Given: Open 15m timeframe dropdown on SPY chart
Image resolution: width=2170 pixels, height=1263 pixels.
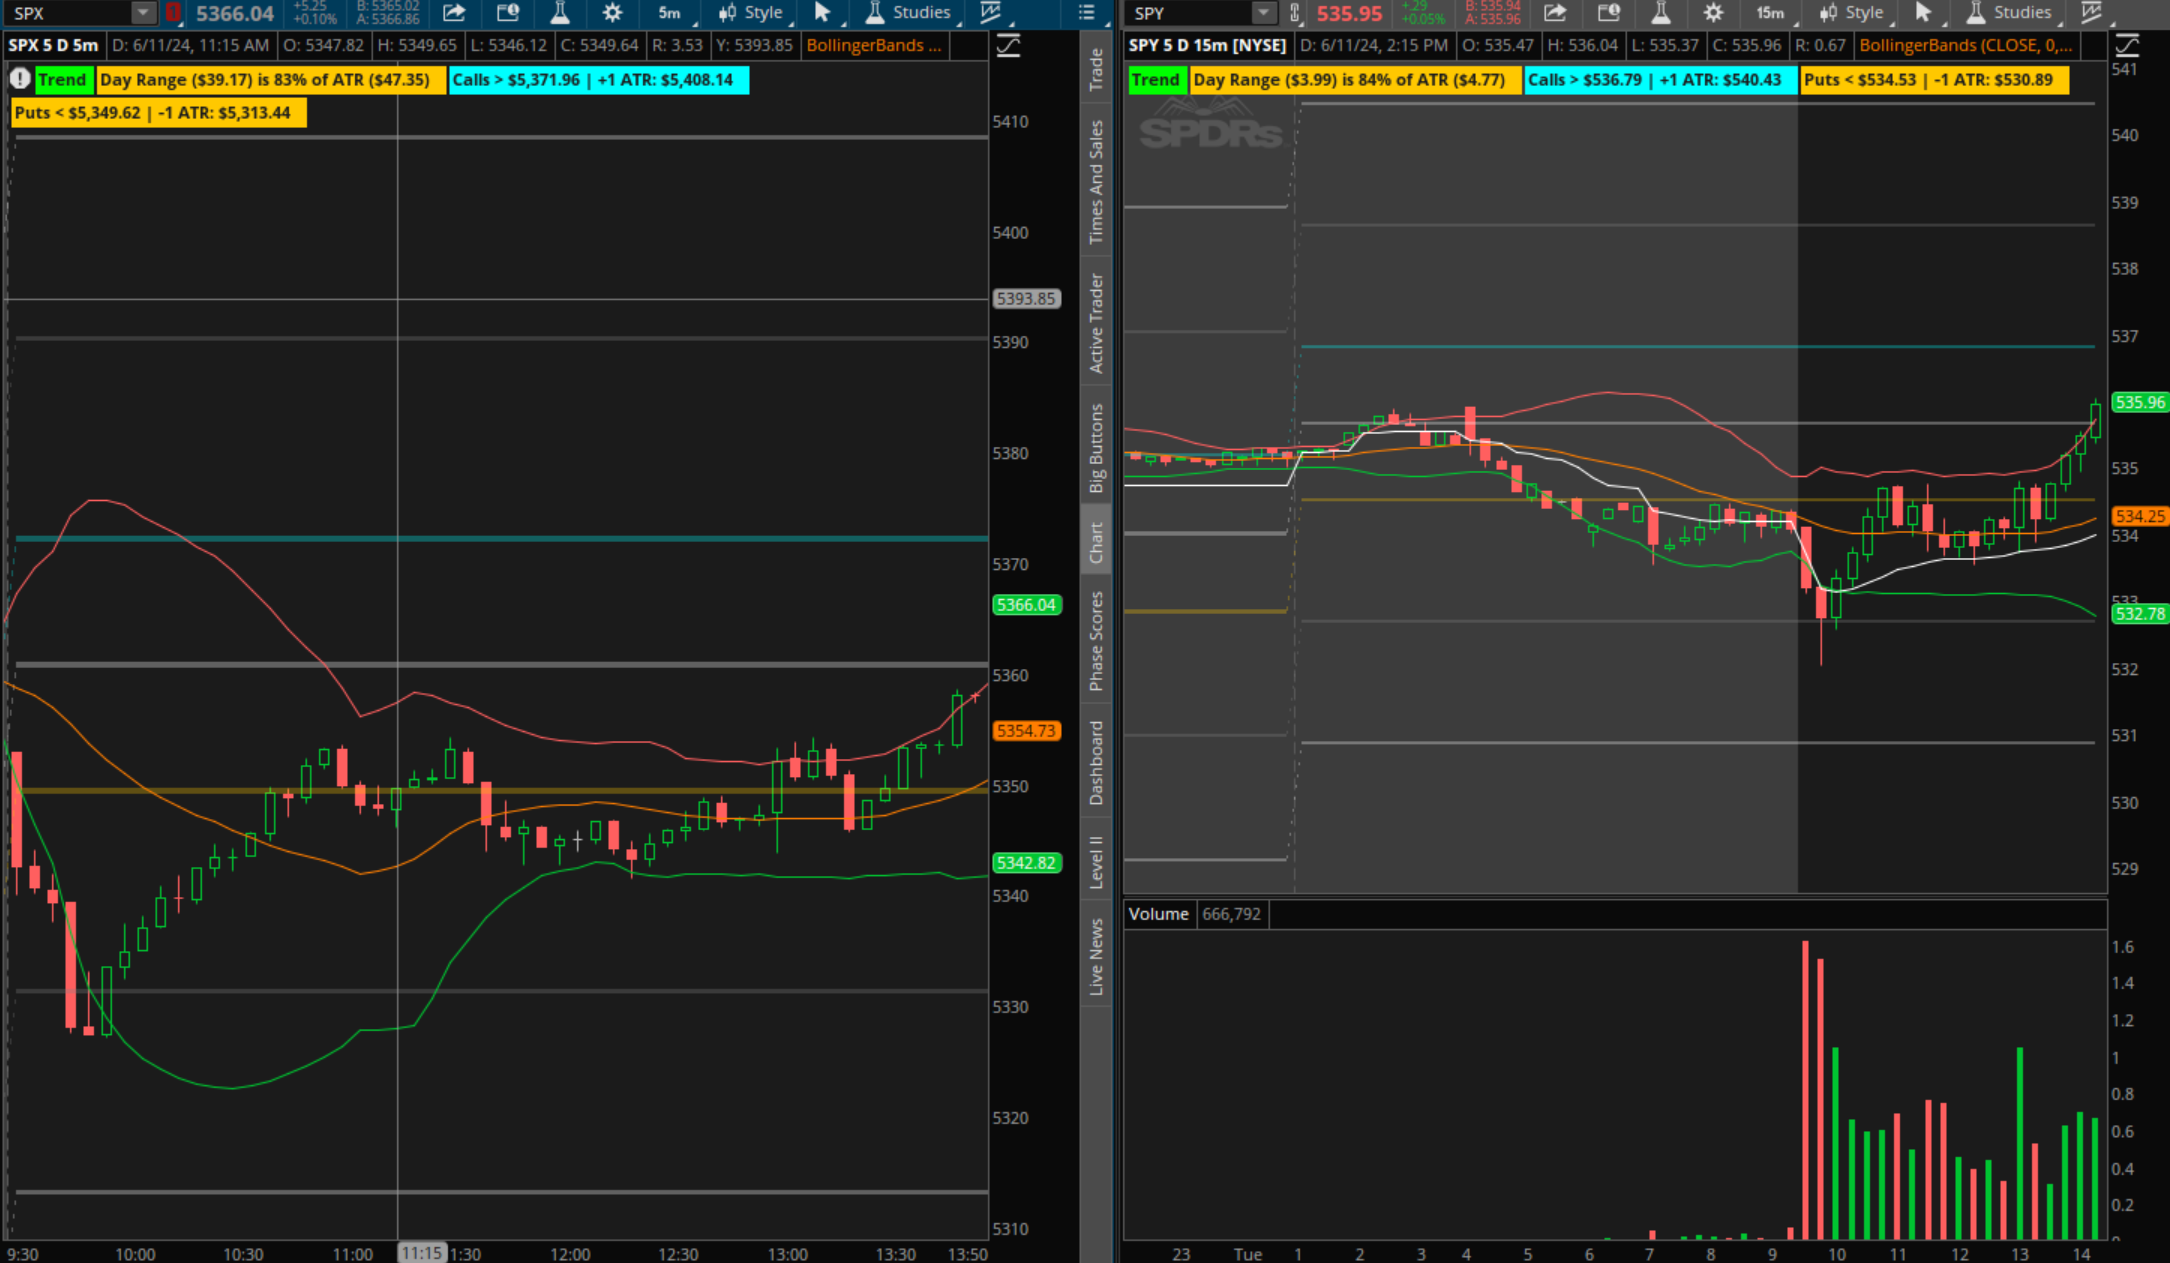Looking at the screenshot, I should [1772, 13].
